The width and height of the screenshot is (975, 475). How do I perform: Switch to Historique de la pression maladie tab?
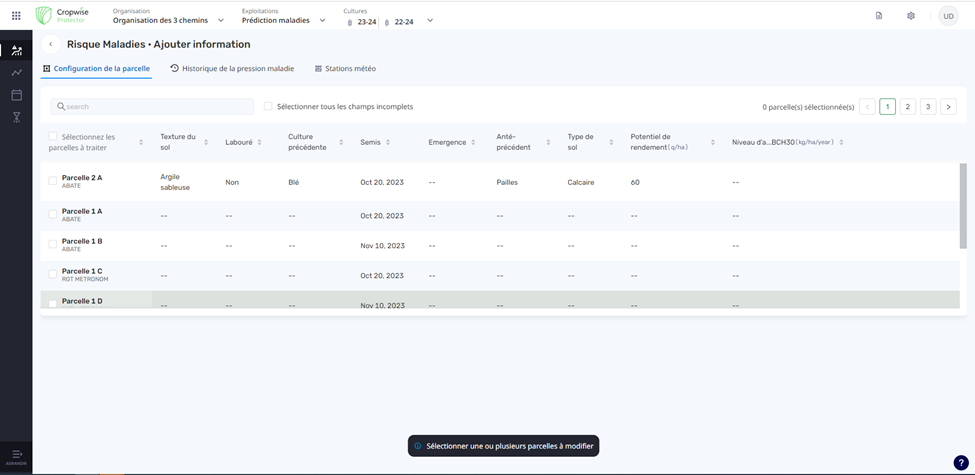point(232,69)
